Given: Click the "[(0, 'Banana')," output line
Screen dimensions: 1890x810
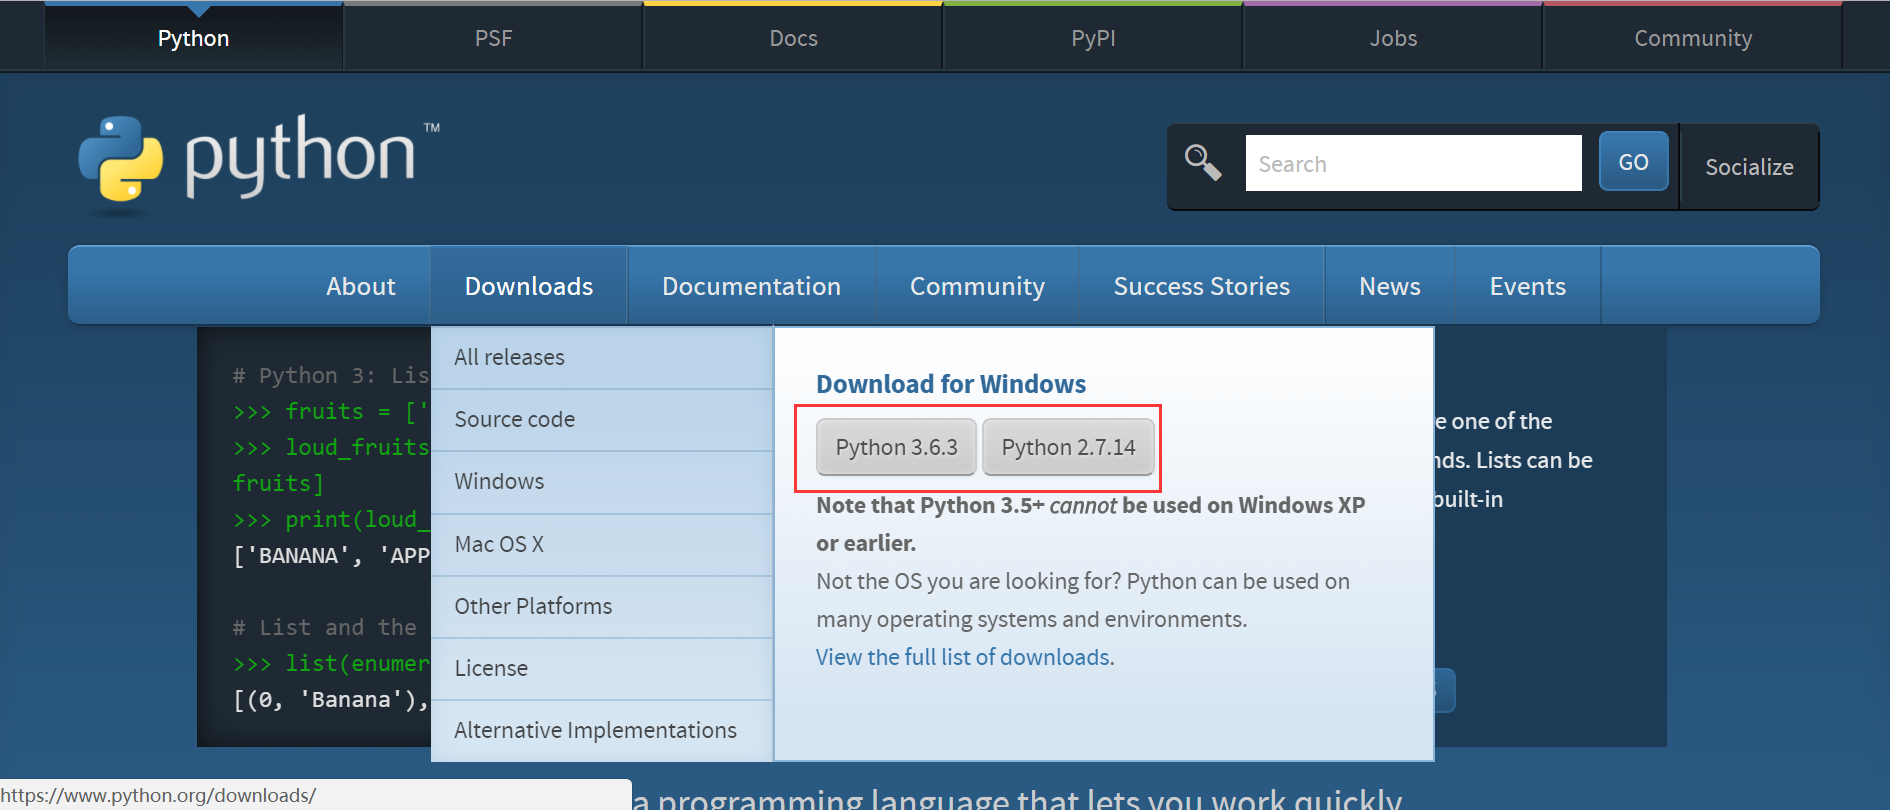Looking at the screenshot, I should (331, 699).
